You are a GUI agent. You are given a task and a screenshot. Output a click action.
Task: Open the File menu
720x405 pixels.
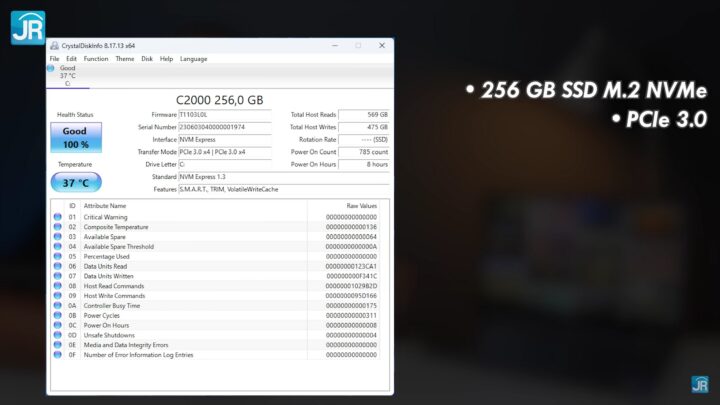54,59
